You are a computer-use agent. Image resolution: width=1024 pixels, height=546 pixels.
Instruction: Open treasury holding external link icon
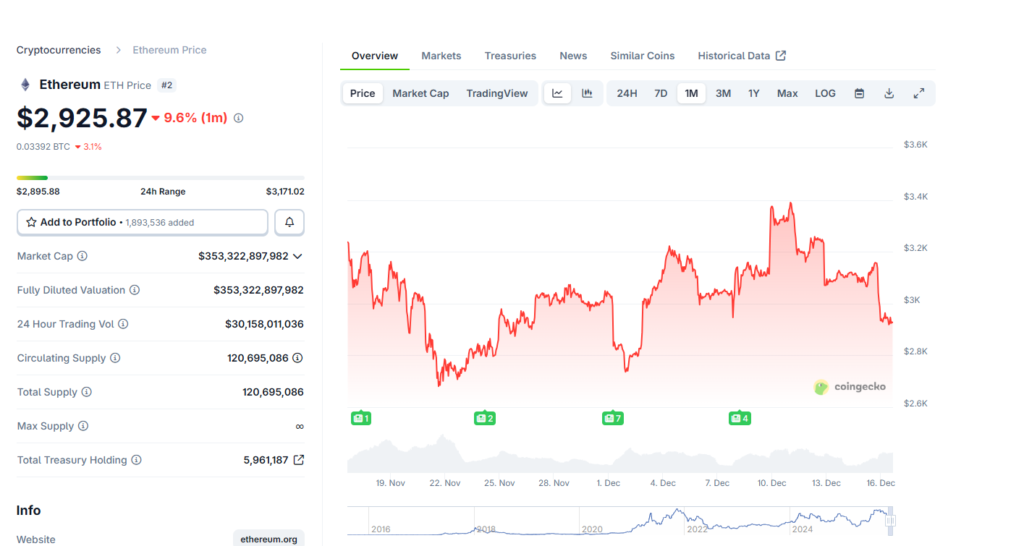[298, 460]
